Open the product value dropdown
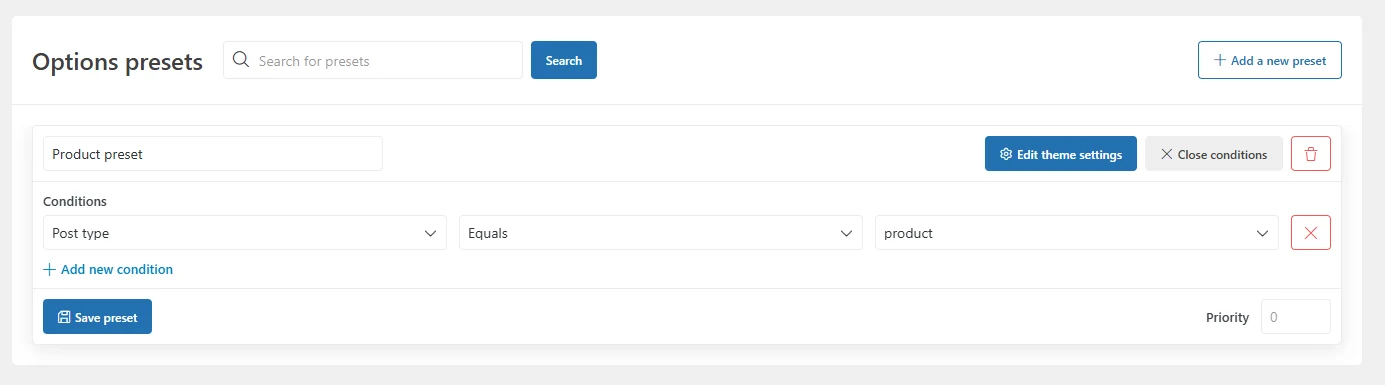1385x385 pixels. (1077, 233)
